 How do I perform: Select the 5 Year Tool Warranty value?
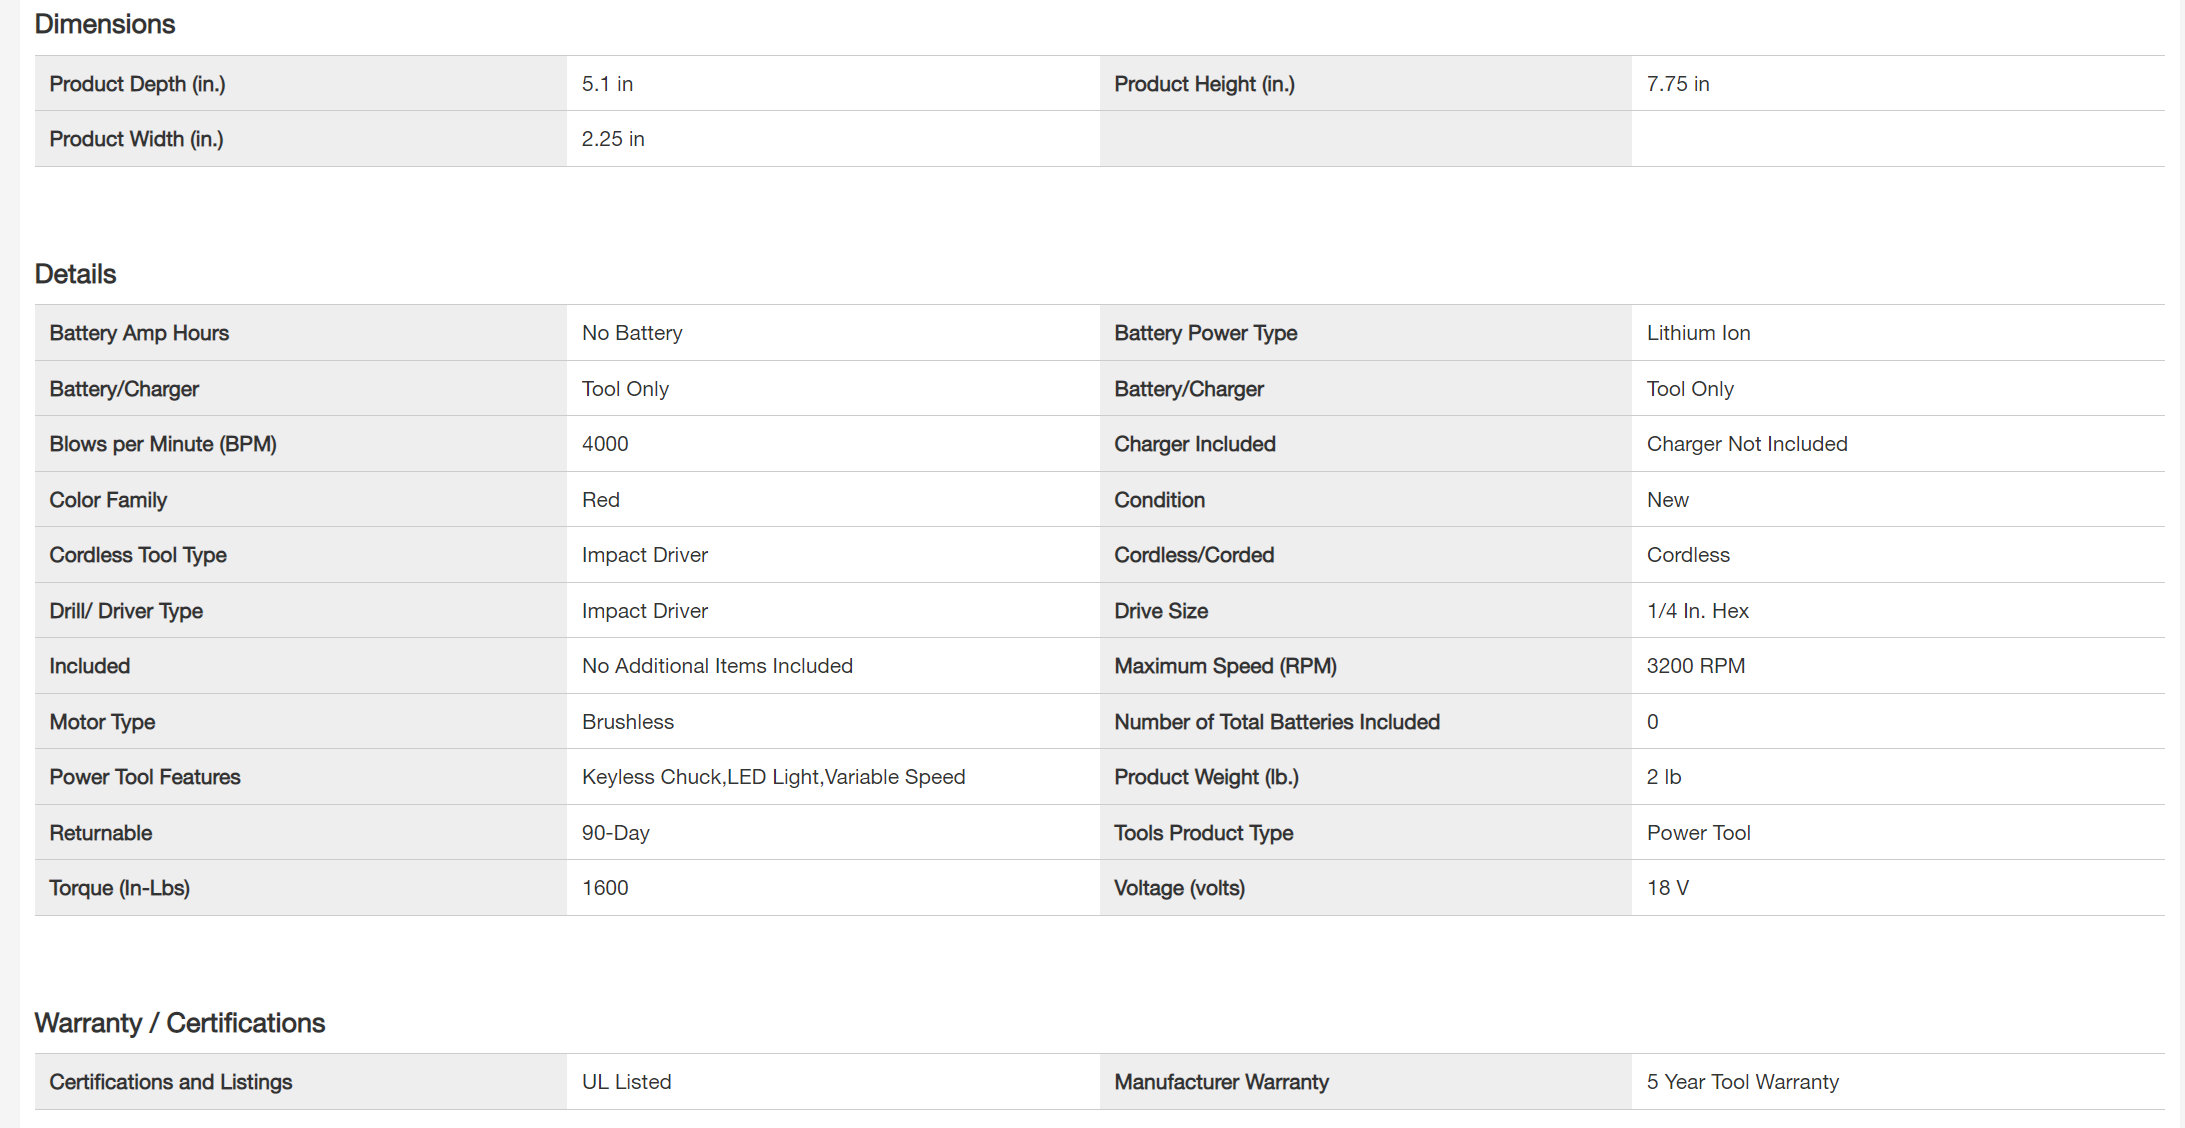click(x=1742, y=1082)
